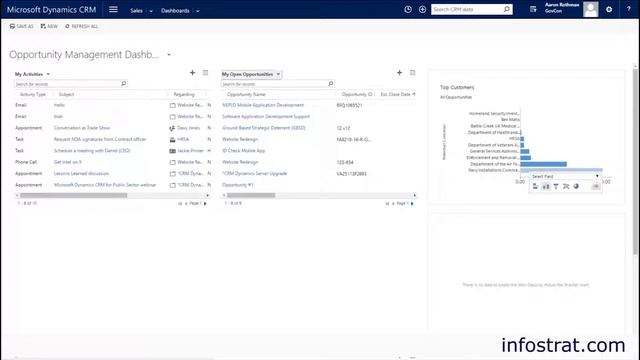Click the SAVE AS command
The width and height of the screenshot is (640, 360).
[21, 26]
